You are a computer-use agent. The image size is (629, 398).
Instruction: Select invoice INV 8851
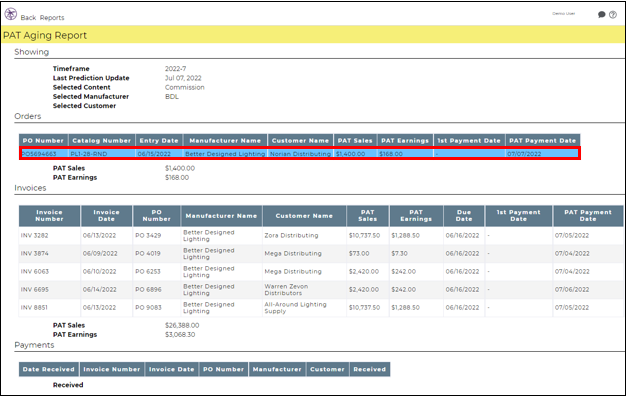tap(34, 308)
